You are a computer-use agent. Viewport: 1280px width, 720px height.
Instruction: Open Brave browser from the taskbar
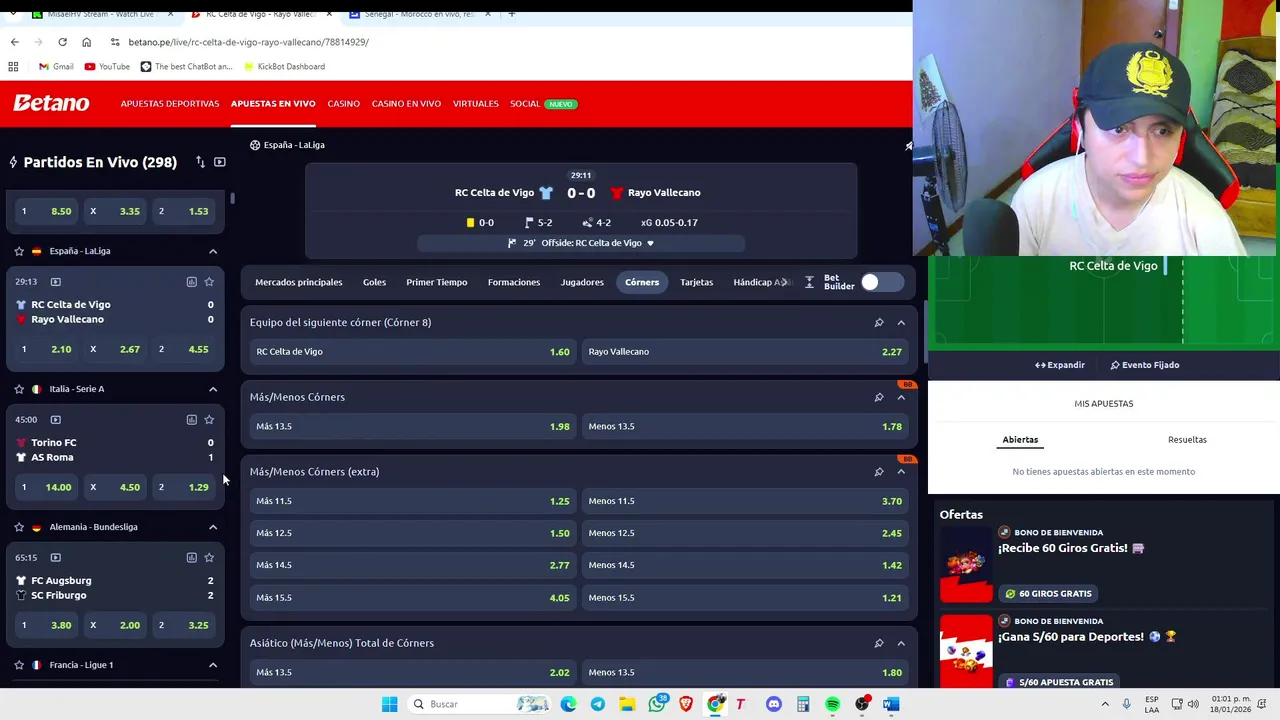686,704
